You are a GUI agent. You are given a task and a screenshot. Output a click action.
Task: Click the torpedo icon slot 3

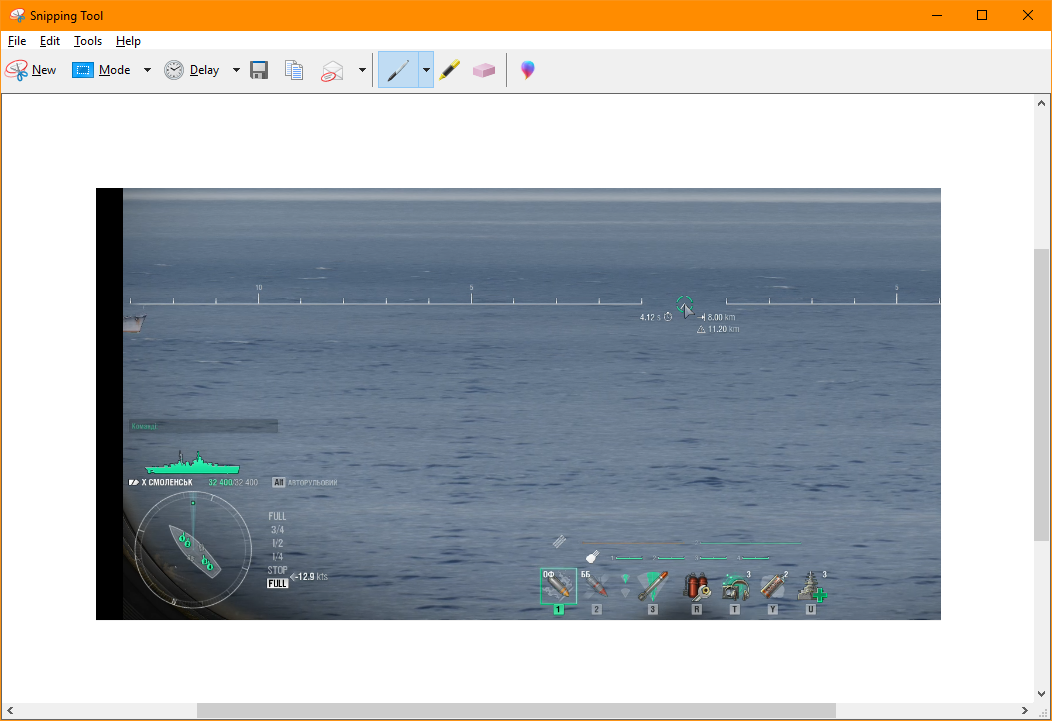coord(652,586)
